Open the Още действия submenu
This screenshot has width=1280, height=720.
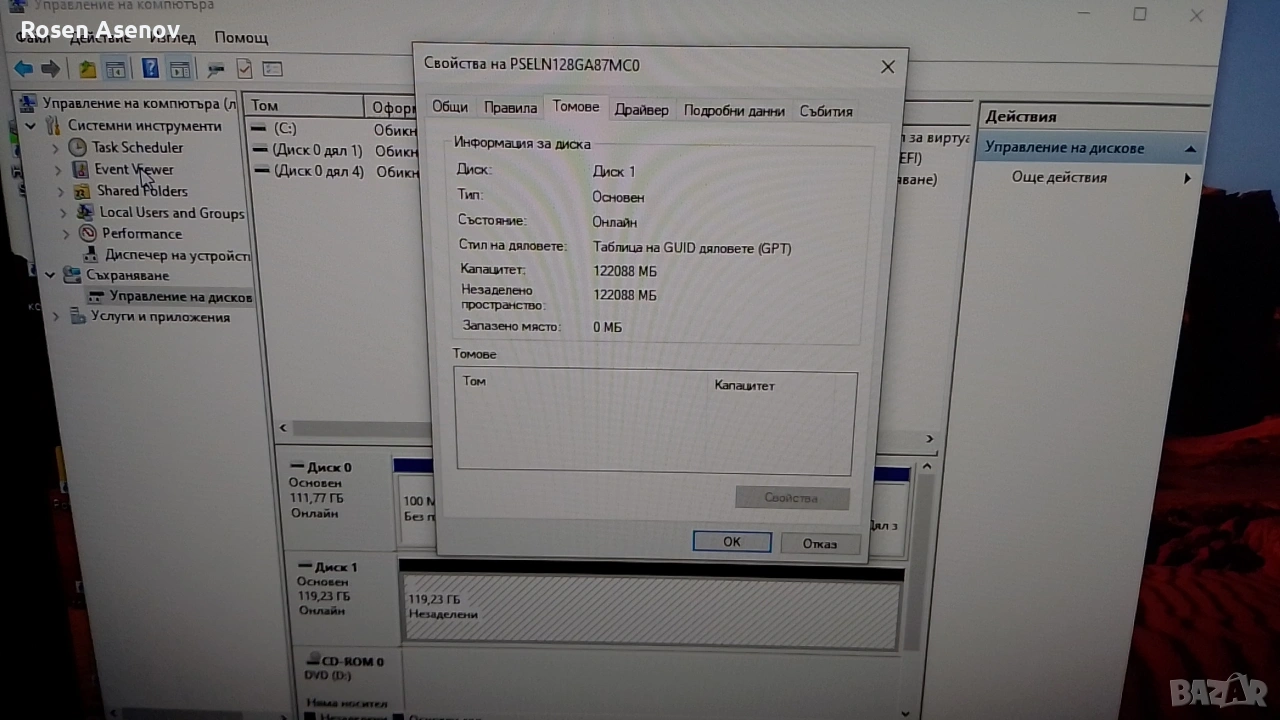coord(1188,178)
